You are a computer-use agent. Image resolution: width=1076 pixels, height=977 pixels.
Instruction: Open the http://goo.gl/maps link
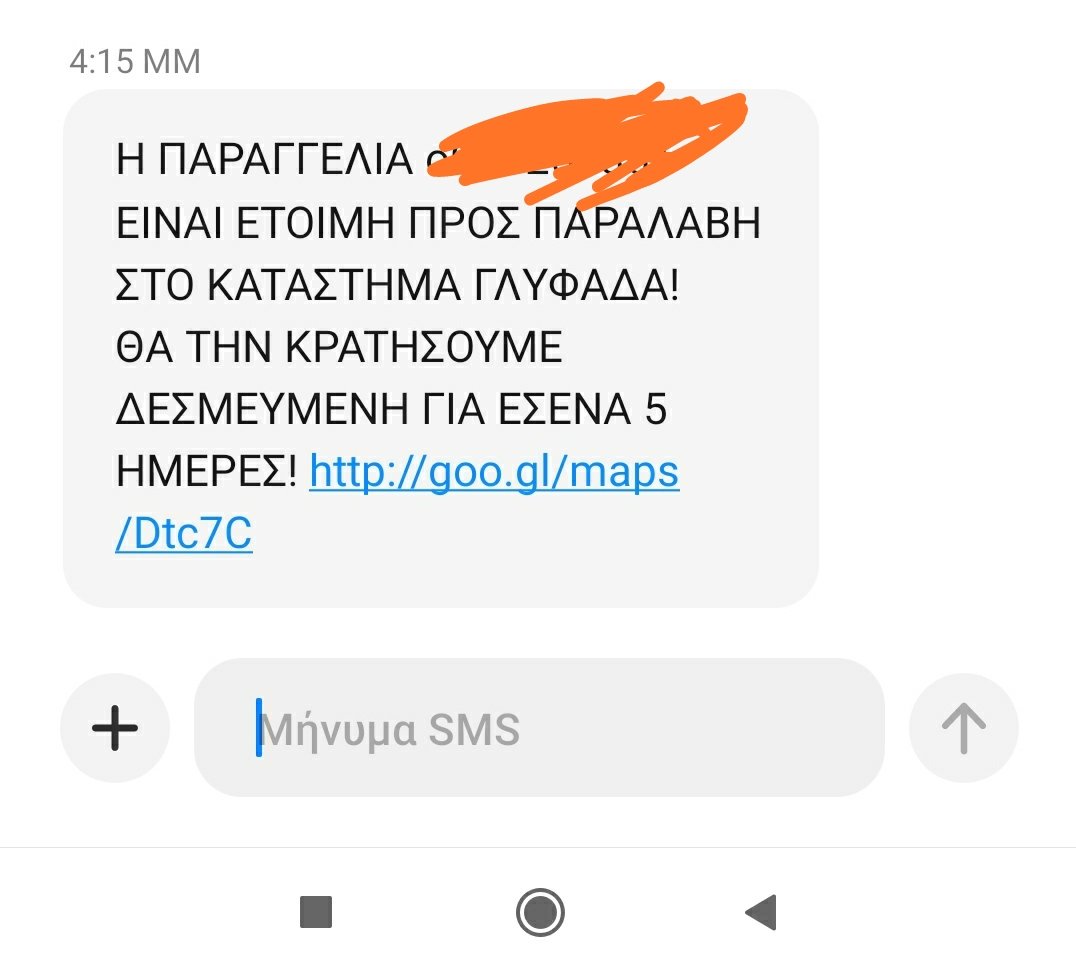[494, 472]
